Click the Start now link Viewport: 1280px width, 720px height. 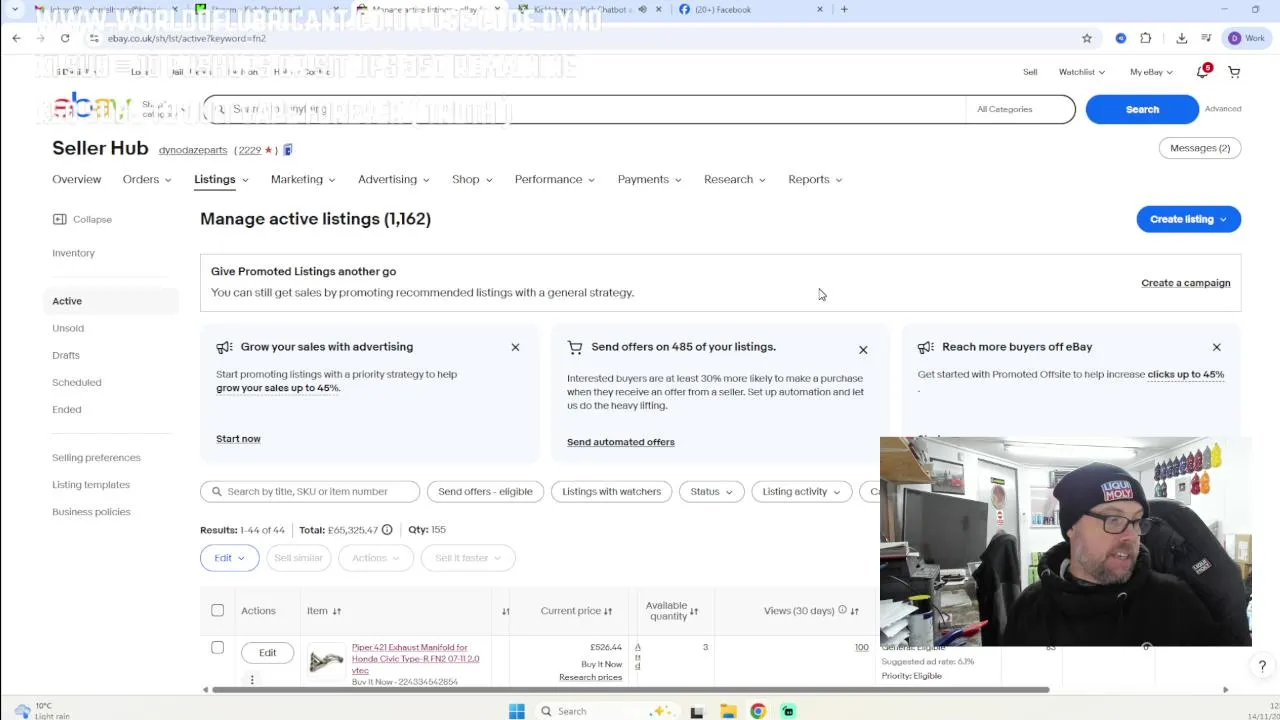click(238, 439)
